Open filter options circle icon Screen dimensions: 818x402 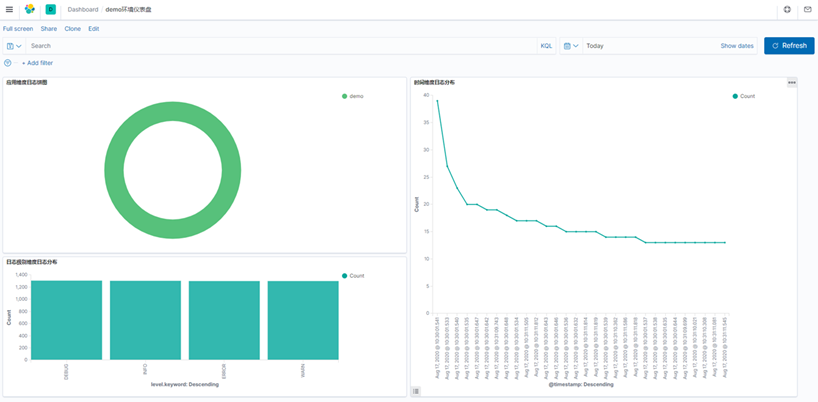coord(7,63)
